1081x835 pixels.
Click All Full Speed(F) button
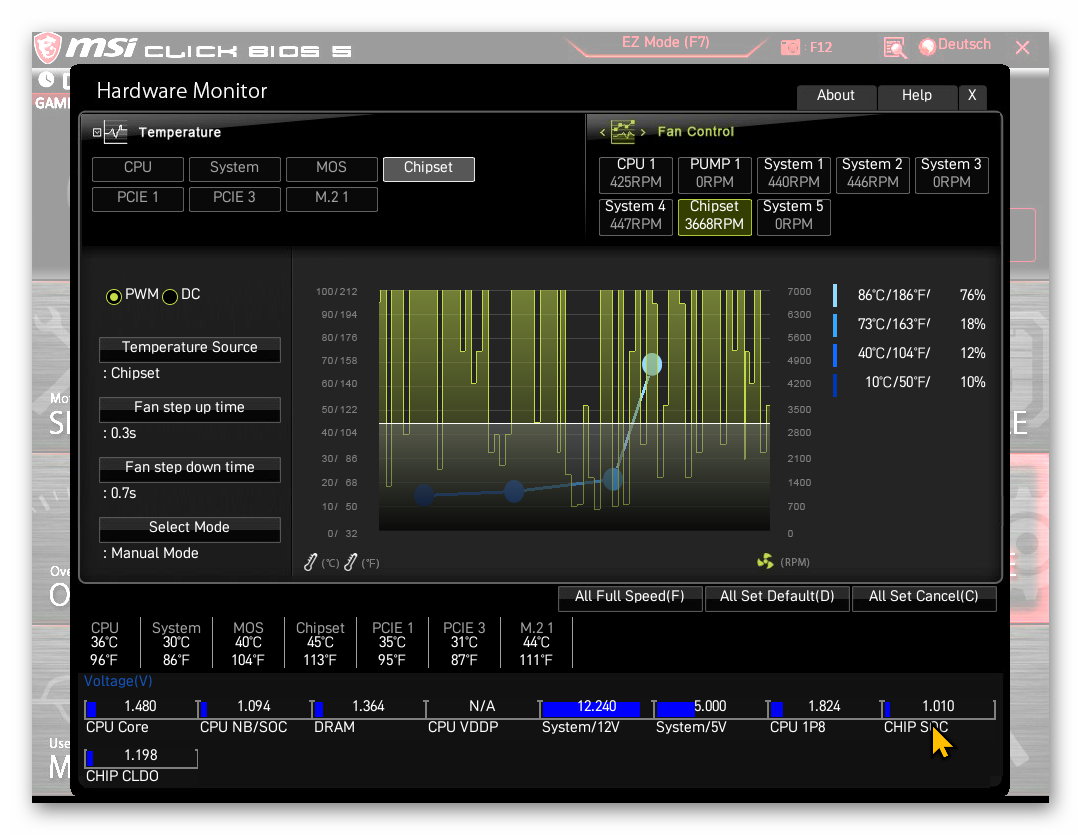629,597
